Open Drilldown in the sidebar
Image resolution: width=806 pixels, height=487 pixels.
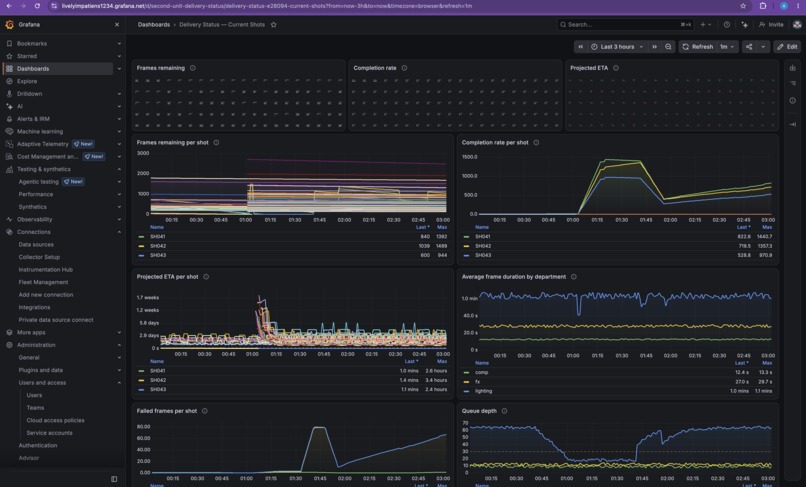click(29, 94)
